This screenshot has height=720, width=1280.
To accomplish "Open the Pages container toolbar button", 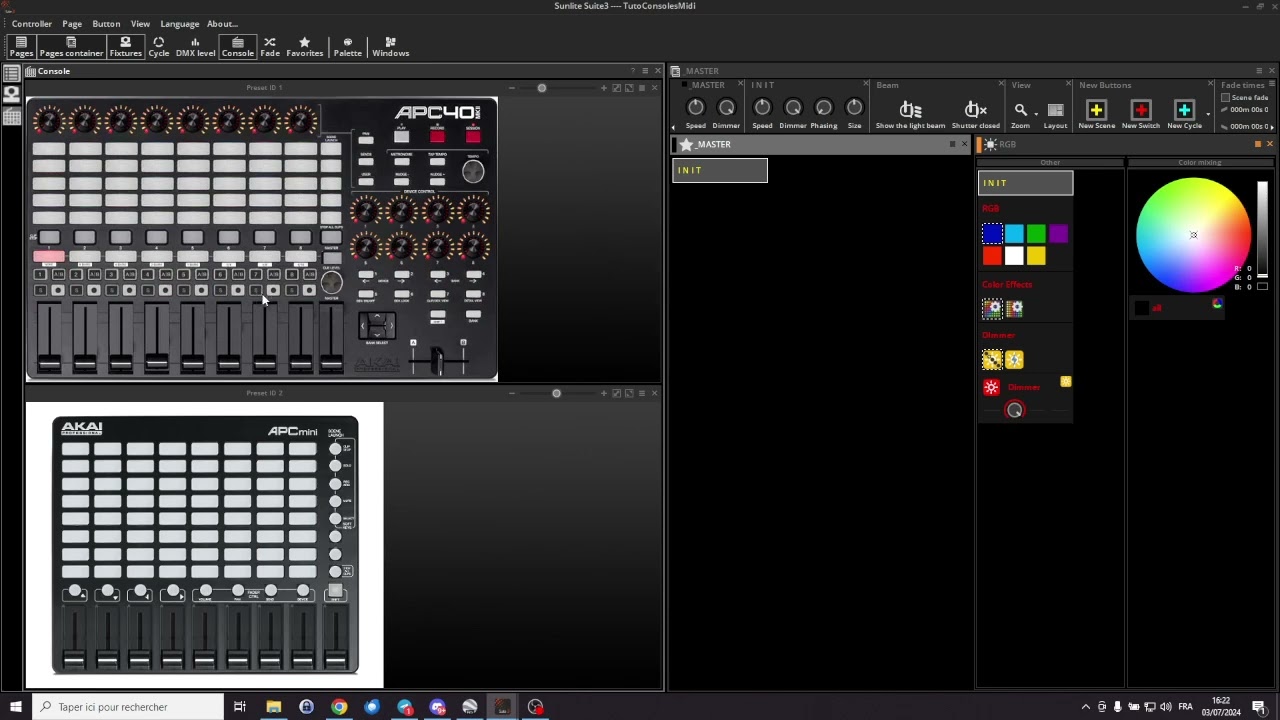I will point(71,46).
